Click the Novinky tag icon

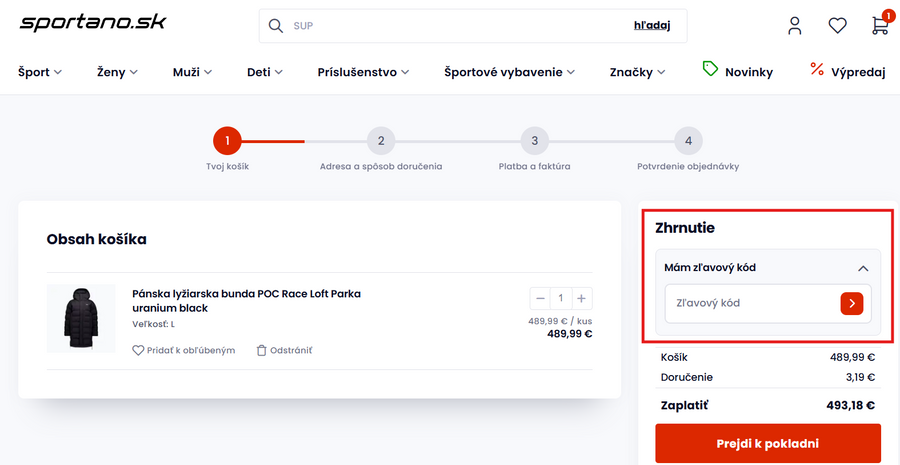pos(711,70)
